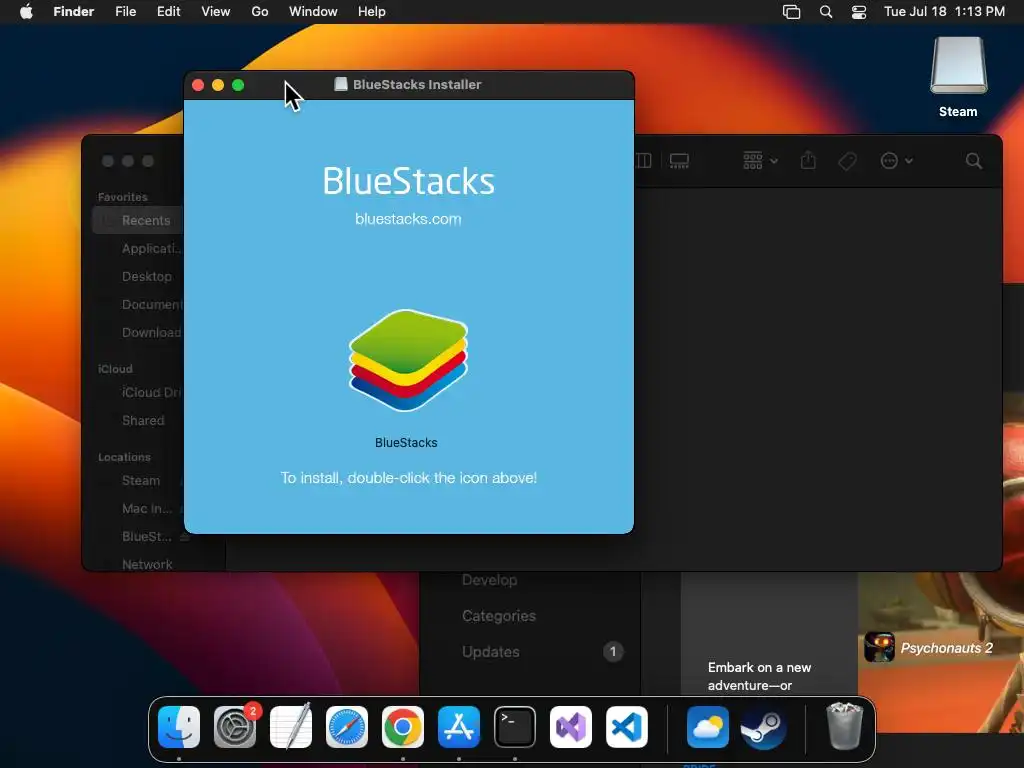Select Develop in App Store sidebar

point(490,580)
